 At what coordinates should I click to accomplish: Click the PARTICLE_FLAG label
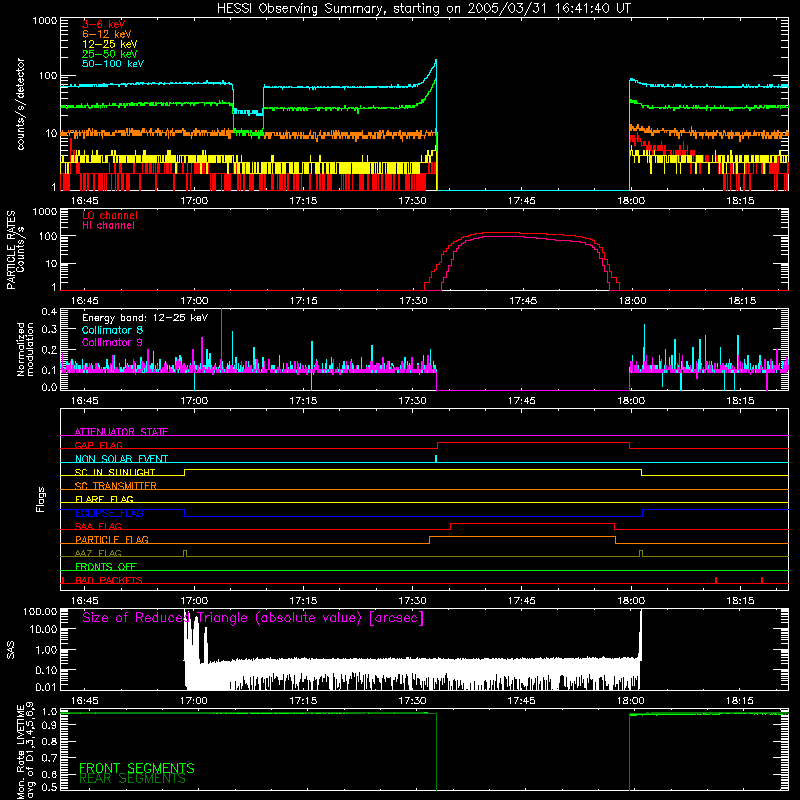click(x=112, y=539)
